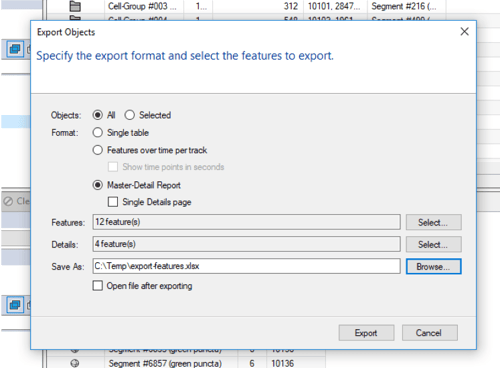Choose Features over time per track
The width and height of the screenshot is (500, 368).
pyautogui.click(x=97, y=150)
